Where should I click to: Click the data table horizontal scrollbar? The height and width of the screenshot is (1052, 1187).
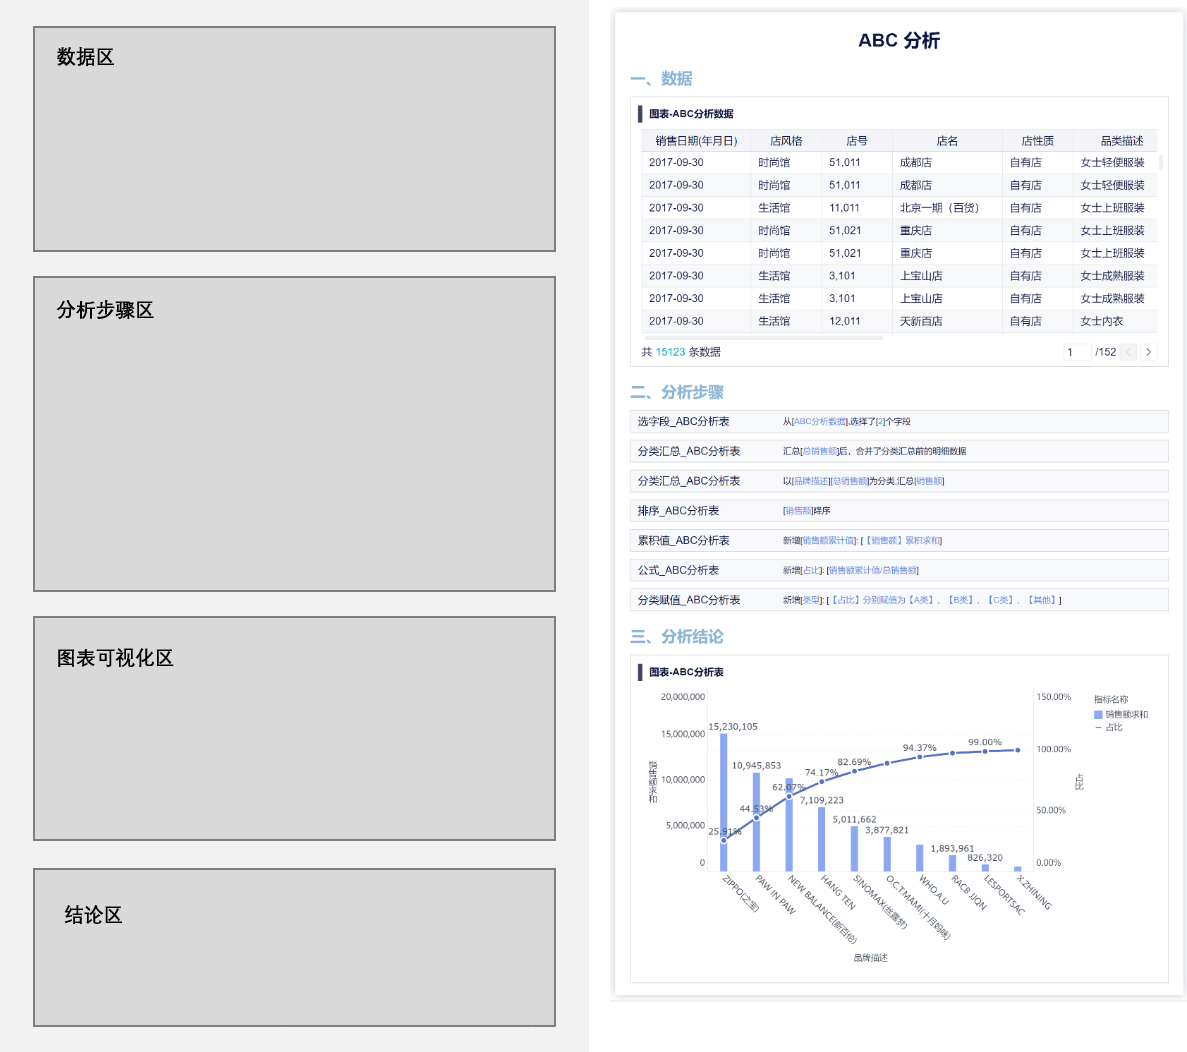(x=763, y=338)
